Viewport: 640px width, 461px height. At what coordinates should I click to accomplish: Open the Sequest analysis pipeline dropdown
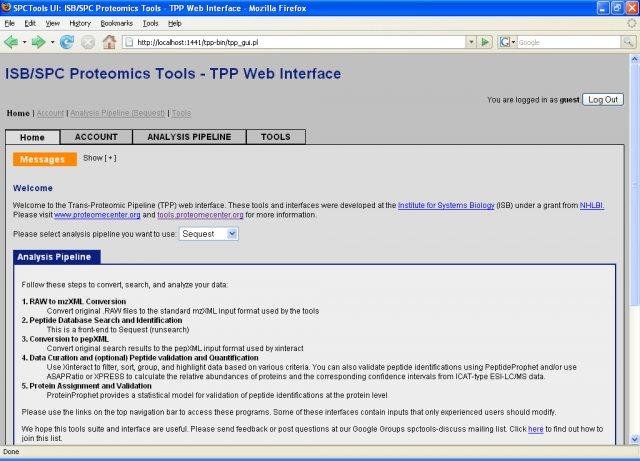[x=208, y=233]
